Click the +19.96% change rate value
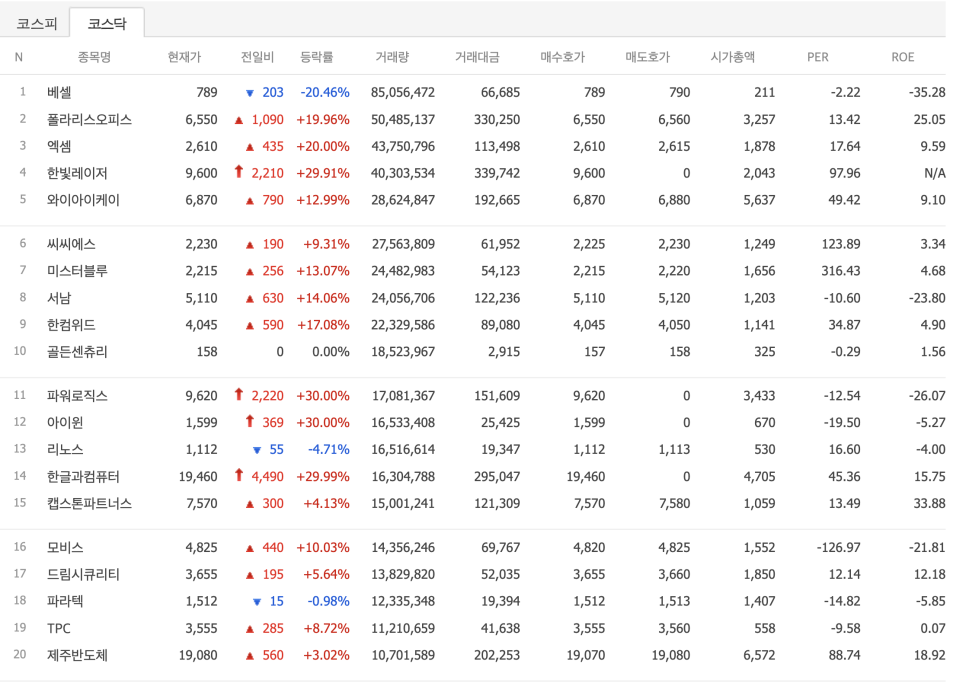Image resolution: width=966 pixels, height=683 pixels. (x=323, y=119)
